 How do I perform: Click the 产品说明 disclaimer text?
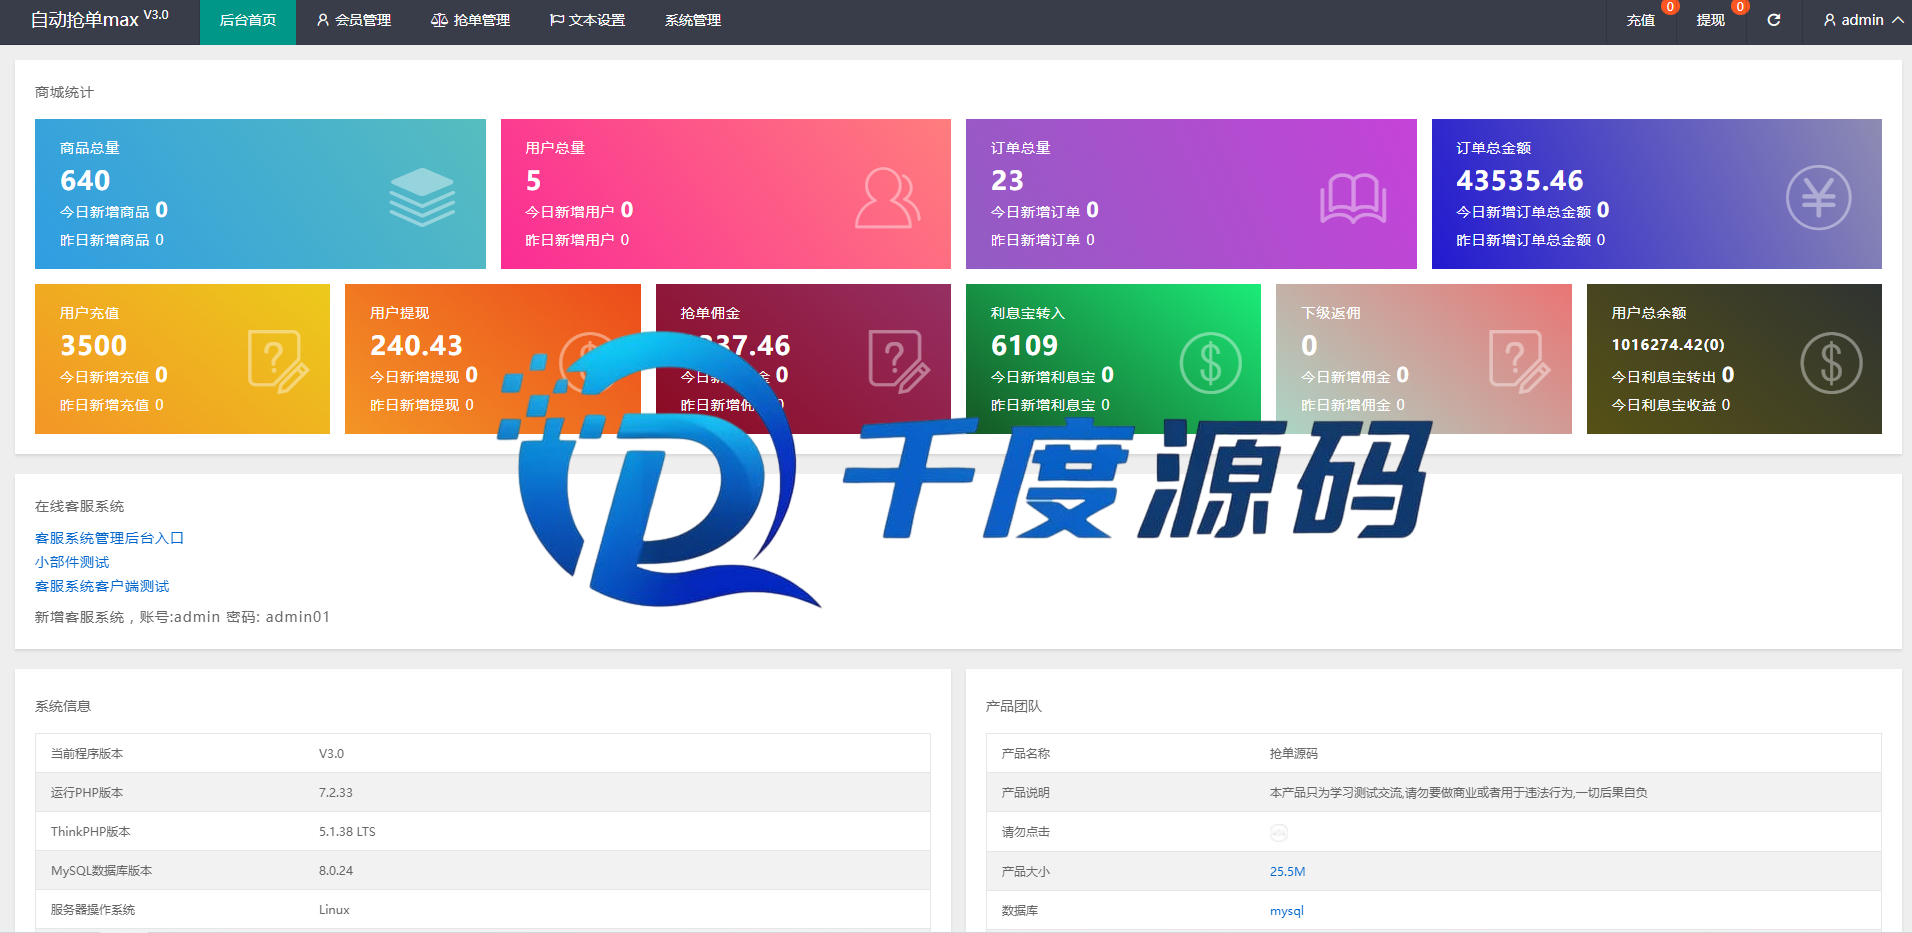coord(1459,792)
